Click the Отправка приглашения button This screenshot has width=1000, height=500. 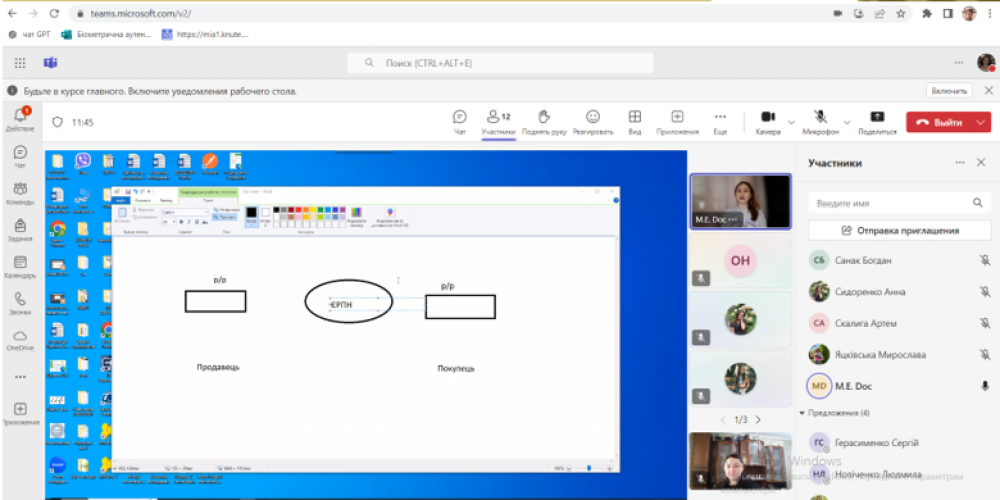[899, 230]
